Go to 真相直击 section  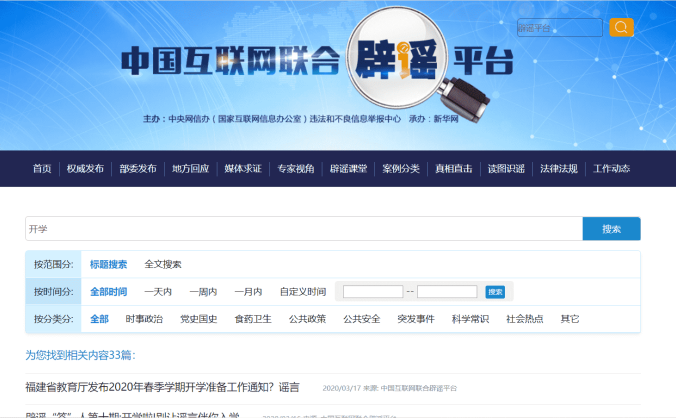454,168
